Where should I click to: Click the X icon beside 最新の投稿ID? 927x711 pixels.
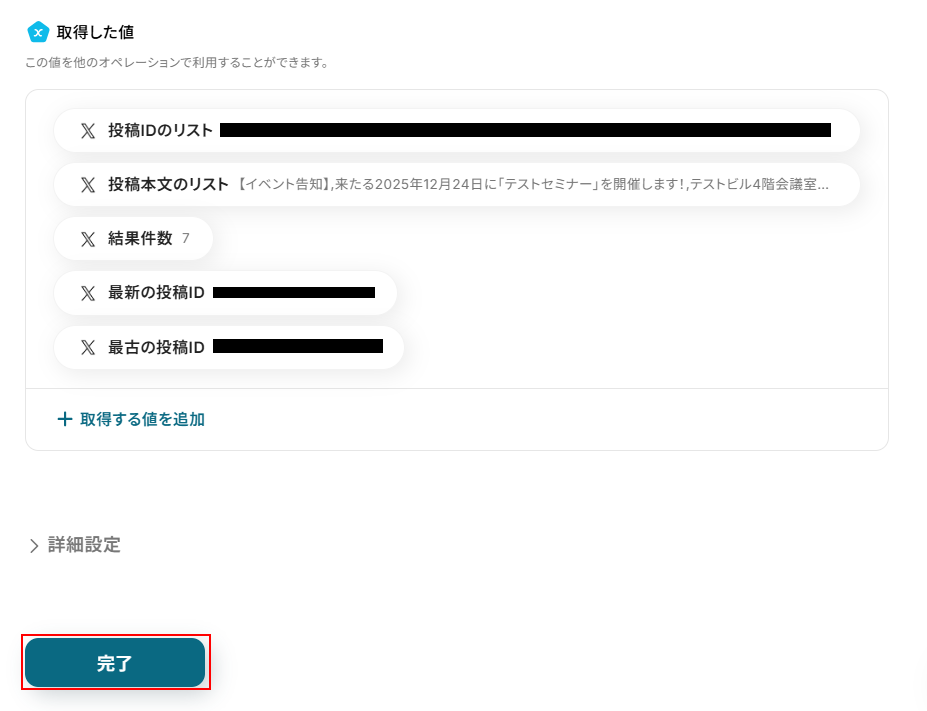87,293
